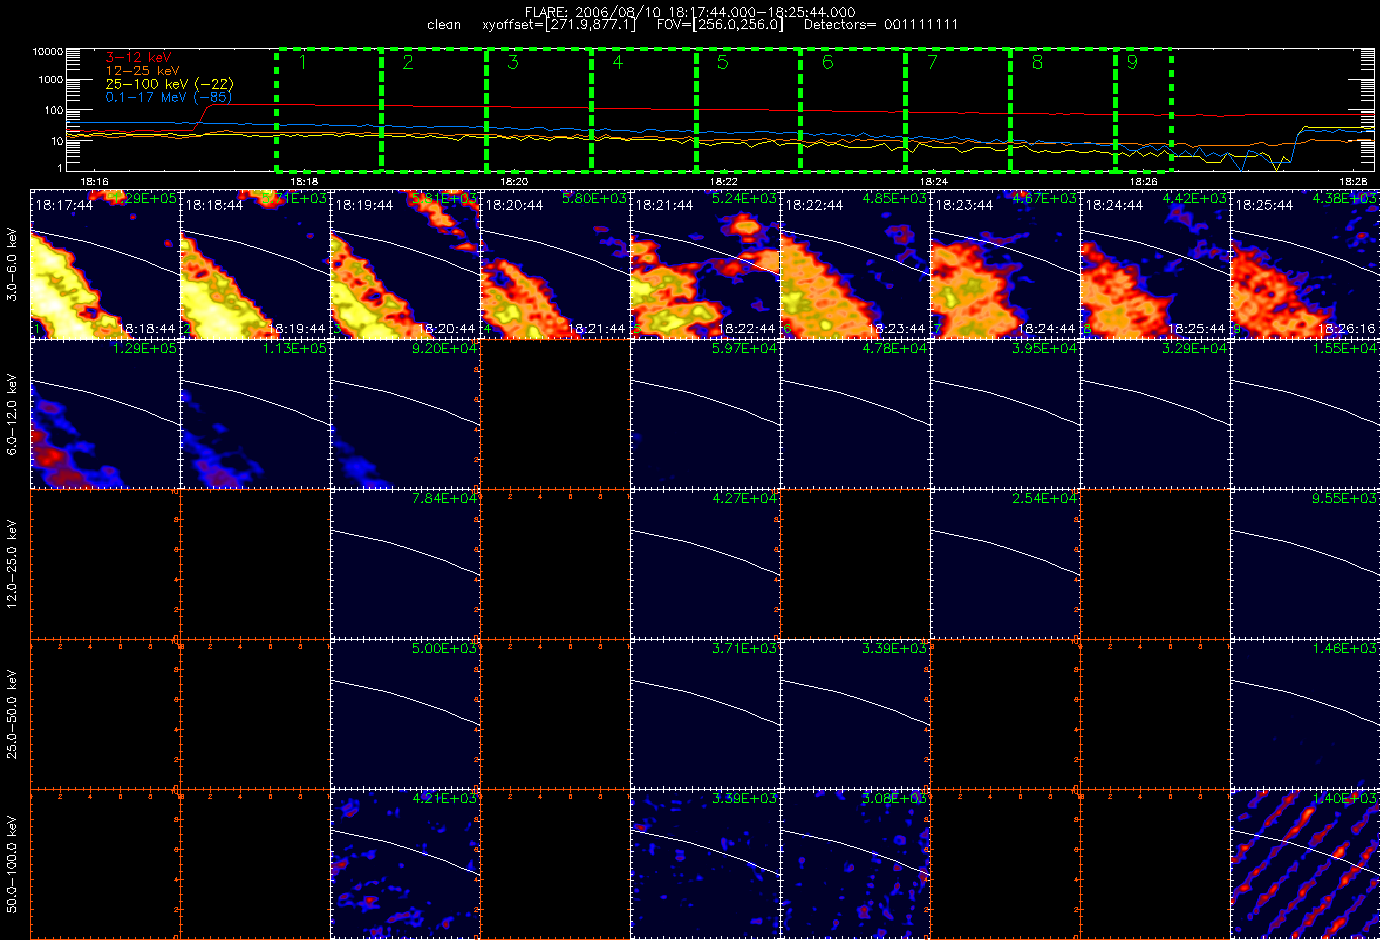Click the end time label '18:26:16'
Screen dimensions: 1380x940
pos(1346,328)
